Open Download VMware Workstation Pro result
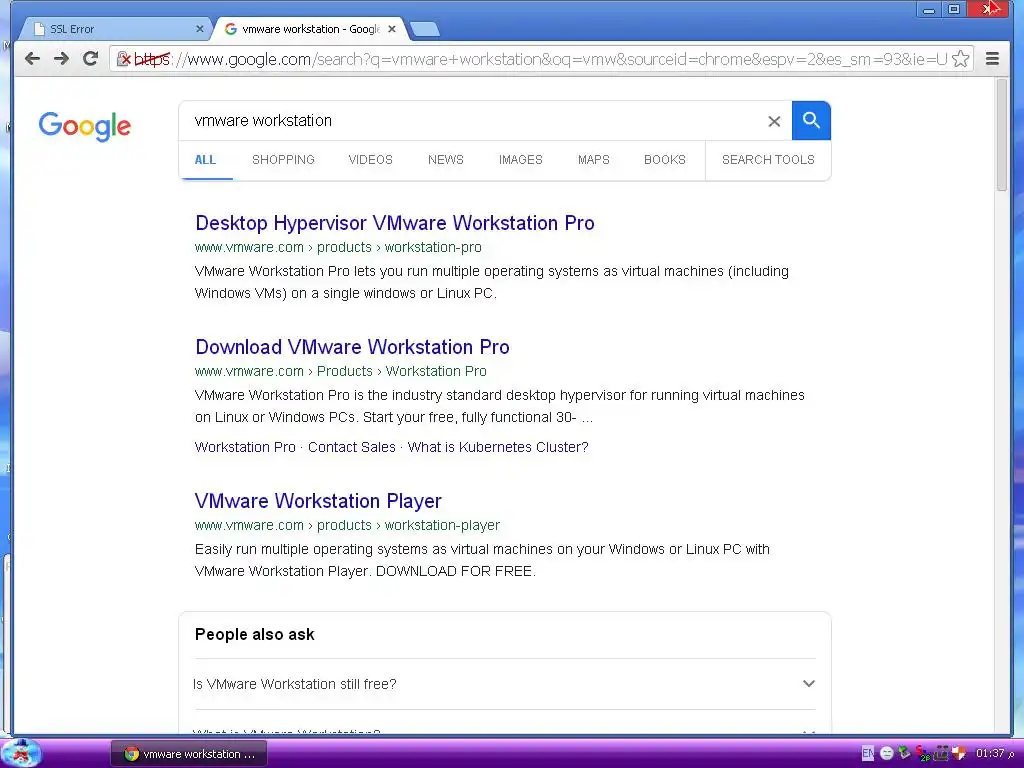This screenshot has height=768, width=1024. click(x=352, y=347)
